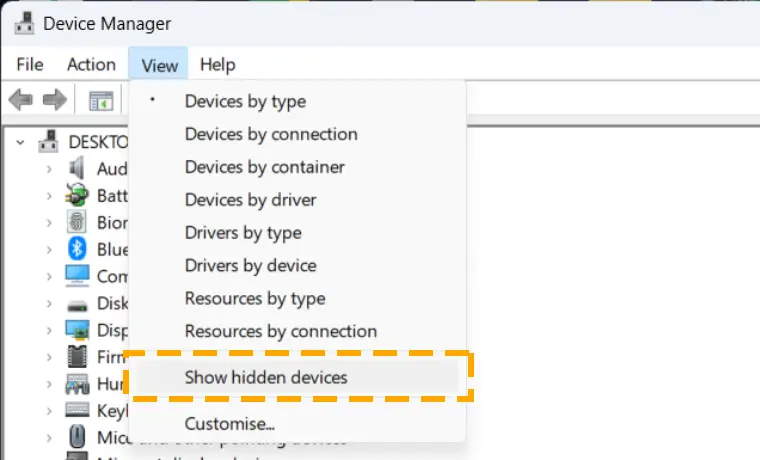The image size is (760, 460).
Task: Click the Bluetooth category icon
Action: pyautogui.click(x=77, y=249)
